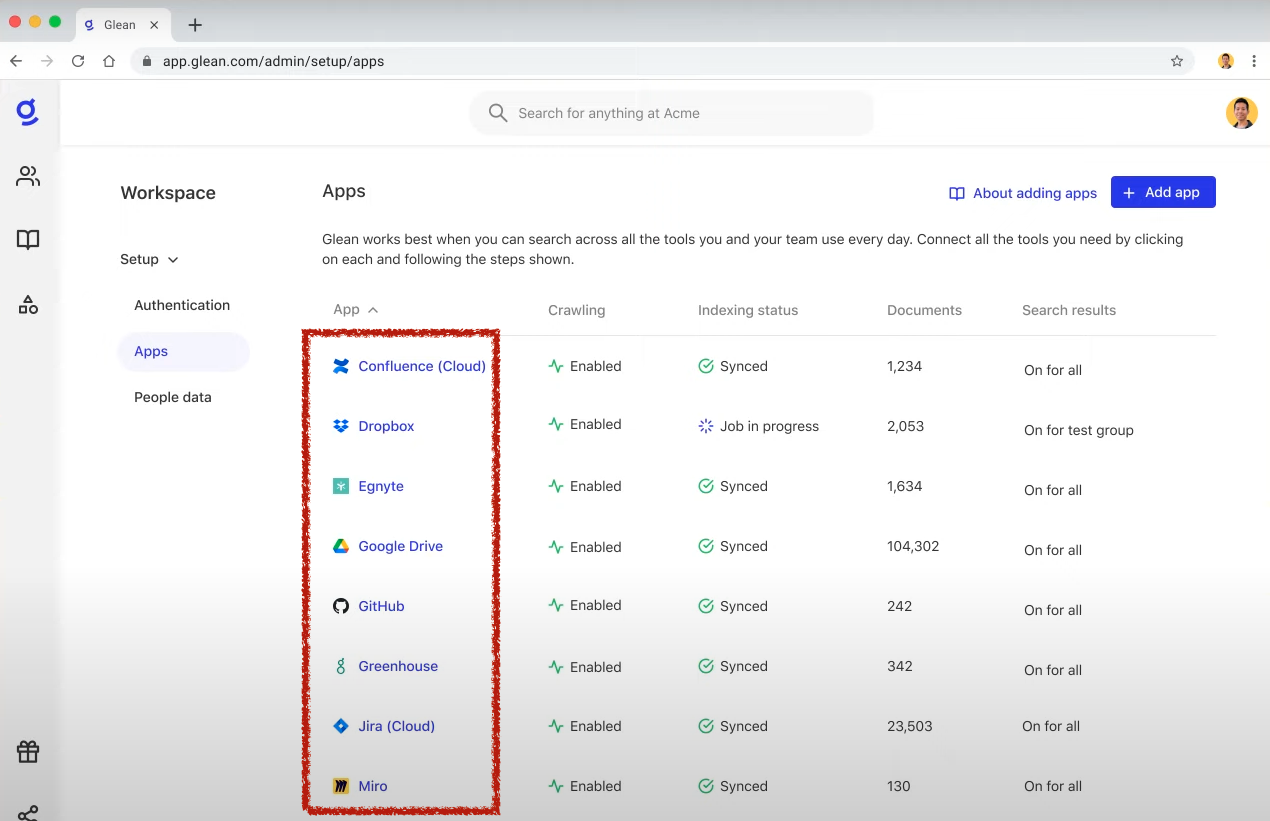Click the Miro Enabled crawling status
1270x821 pixels.
[x=596, y=786]
